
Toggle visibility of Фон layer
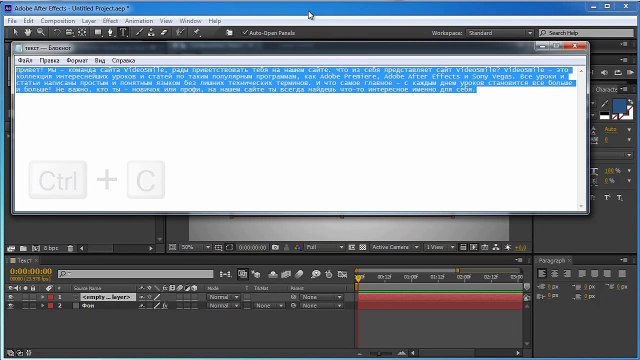pos(11,306)
